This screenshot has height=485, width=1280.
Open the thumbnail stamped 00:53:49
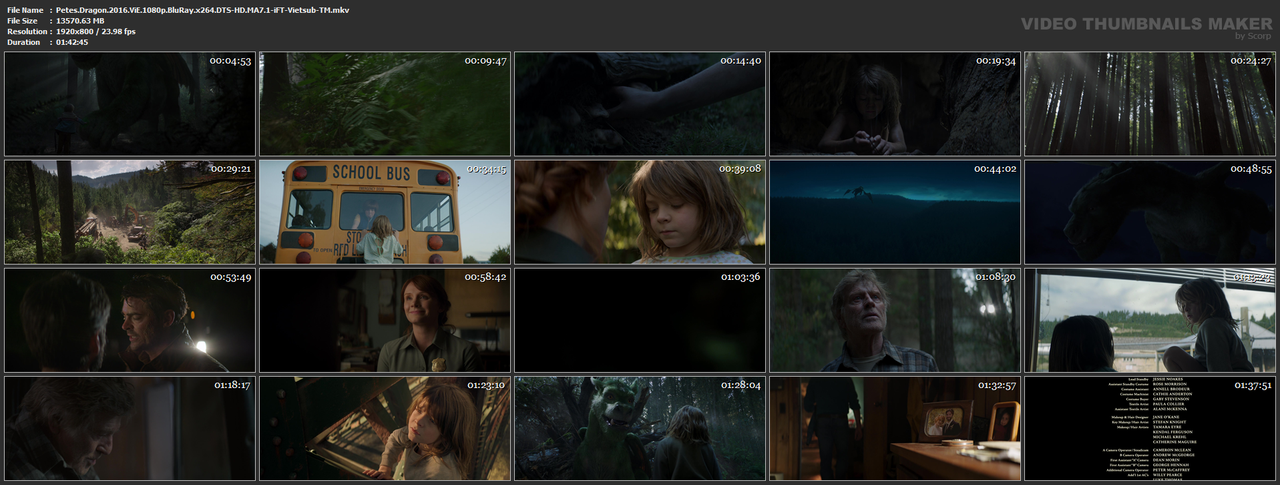point(130,320)
